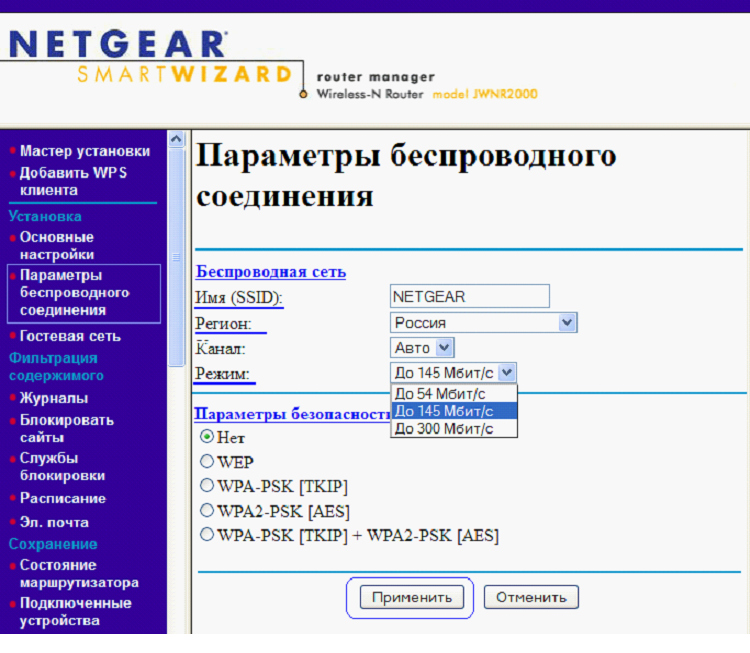Screen dimensions: 750x653
Task: Open the Регион dropdown showing Россия
Action: 484,322
